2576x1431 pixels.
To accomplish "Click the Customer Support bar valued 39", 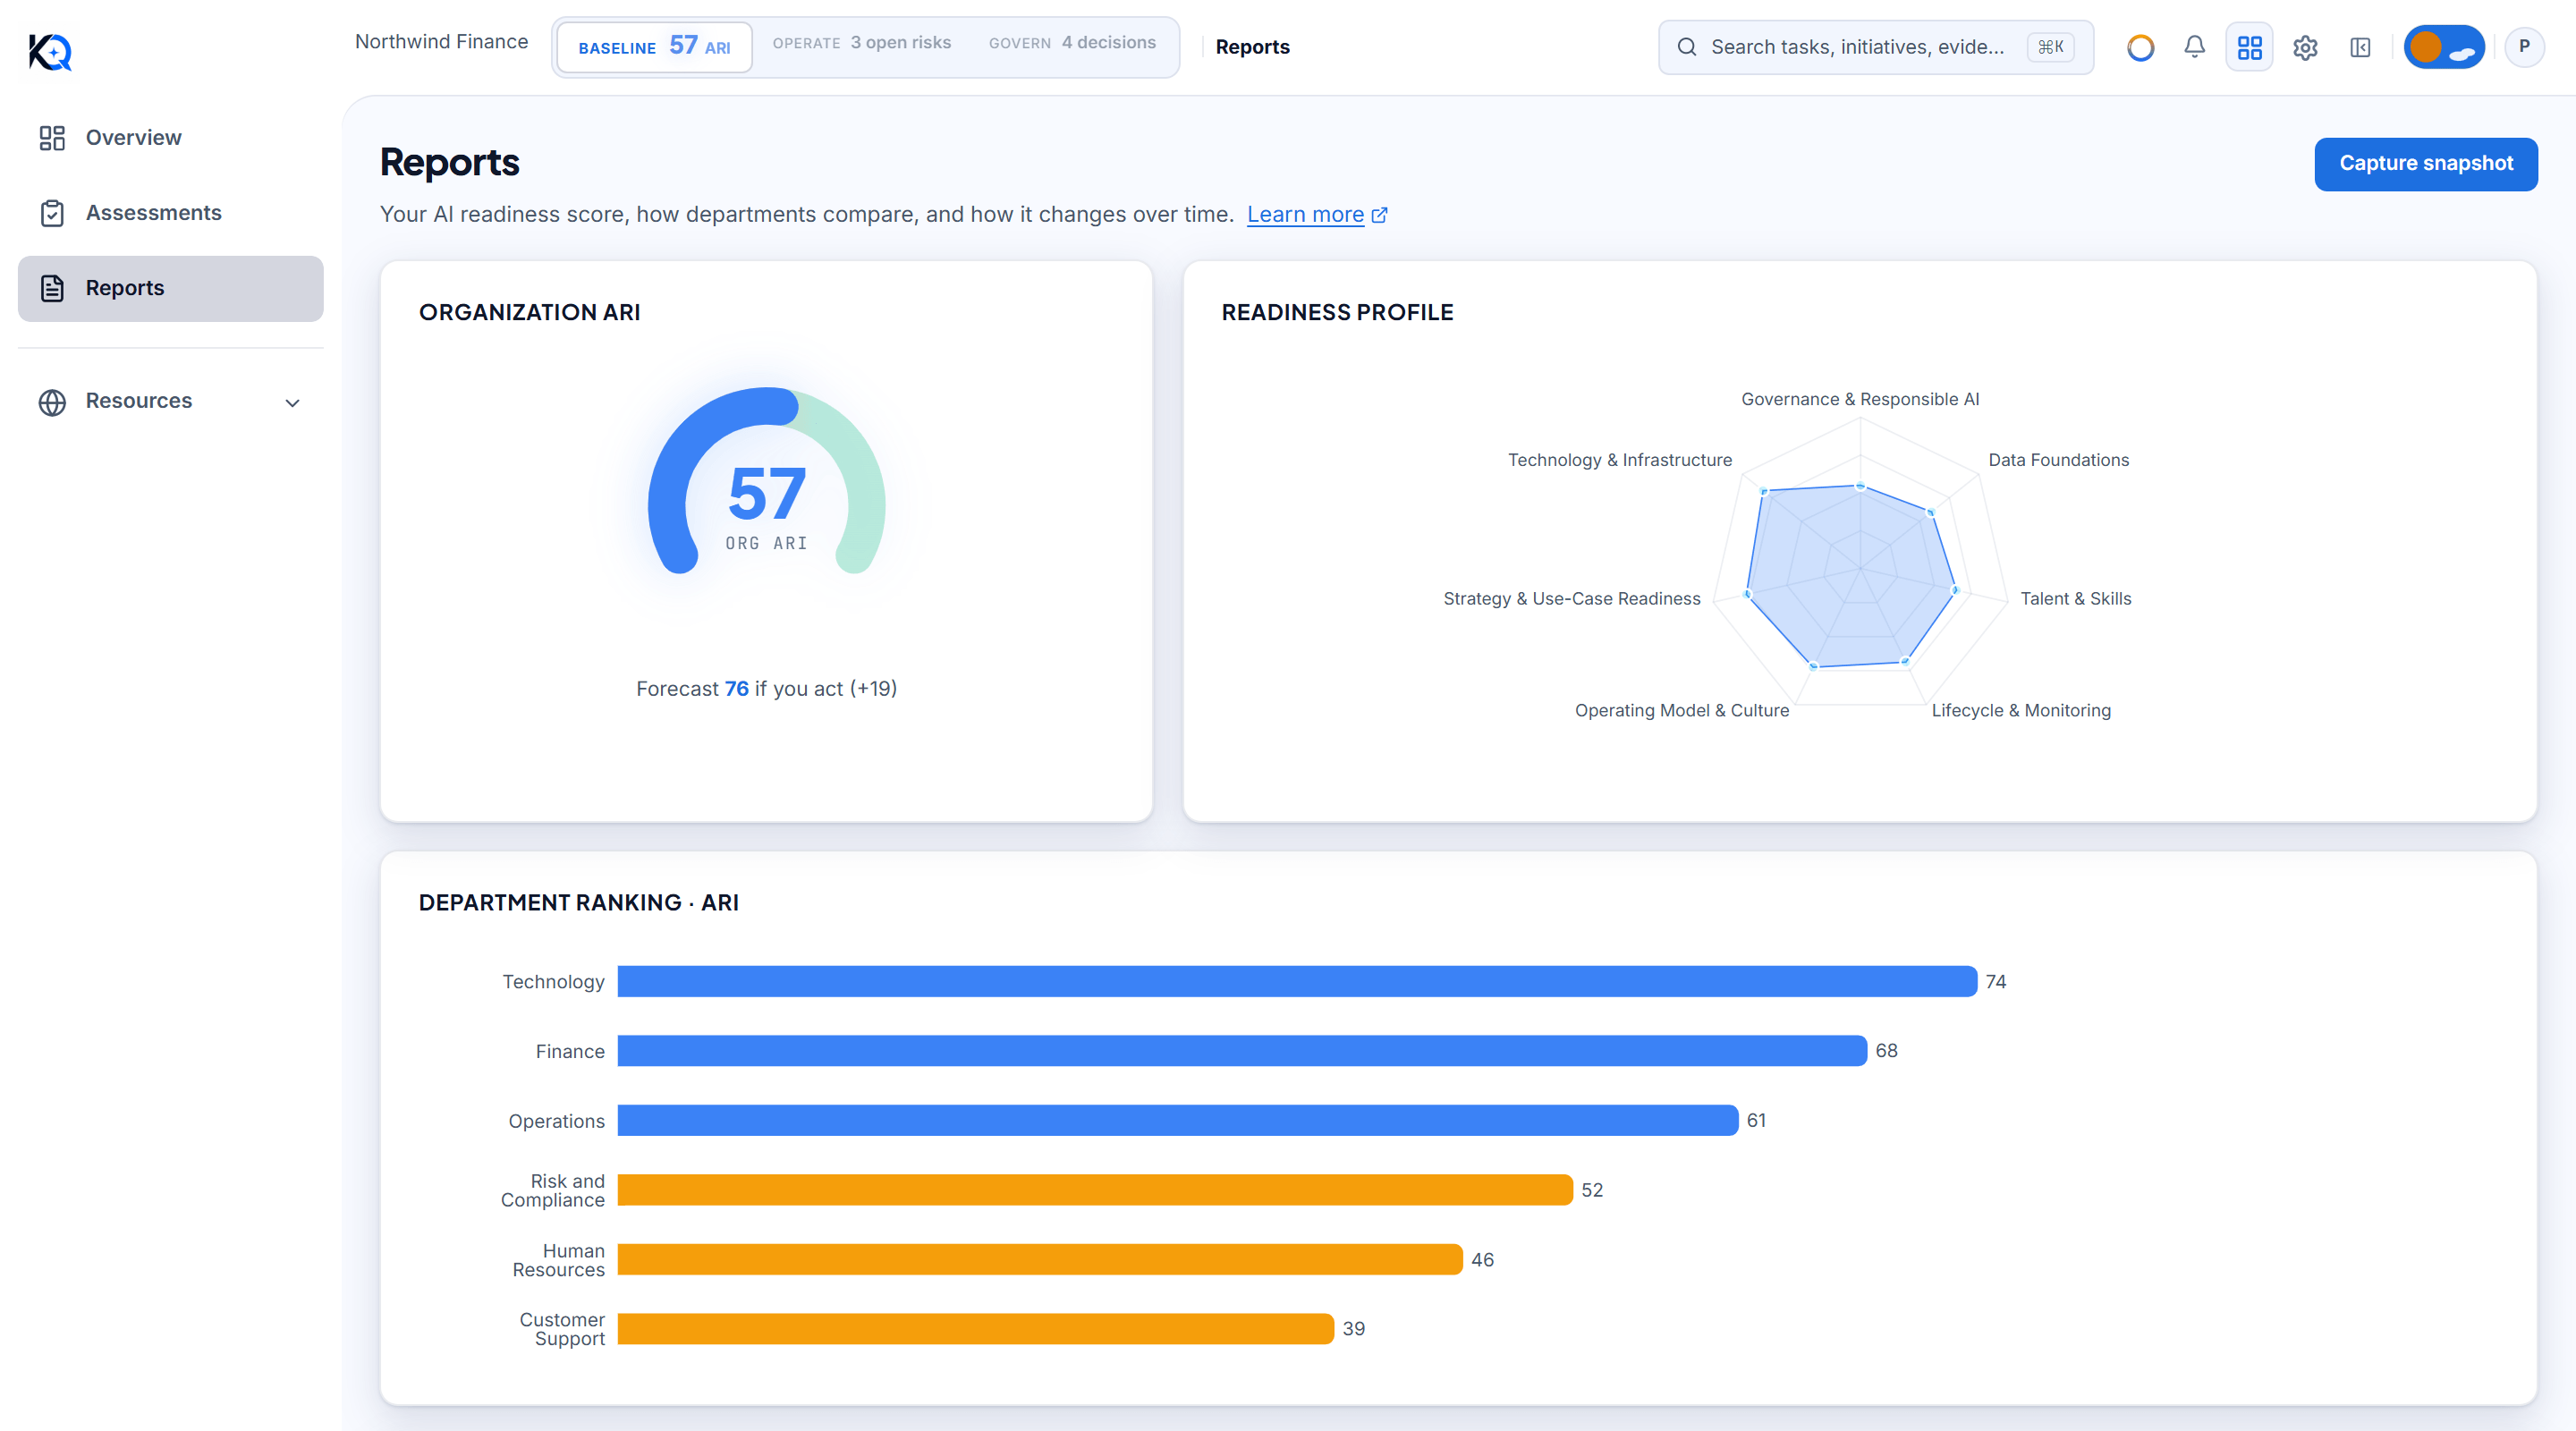I will pos(975,1329).
